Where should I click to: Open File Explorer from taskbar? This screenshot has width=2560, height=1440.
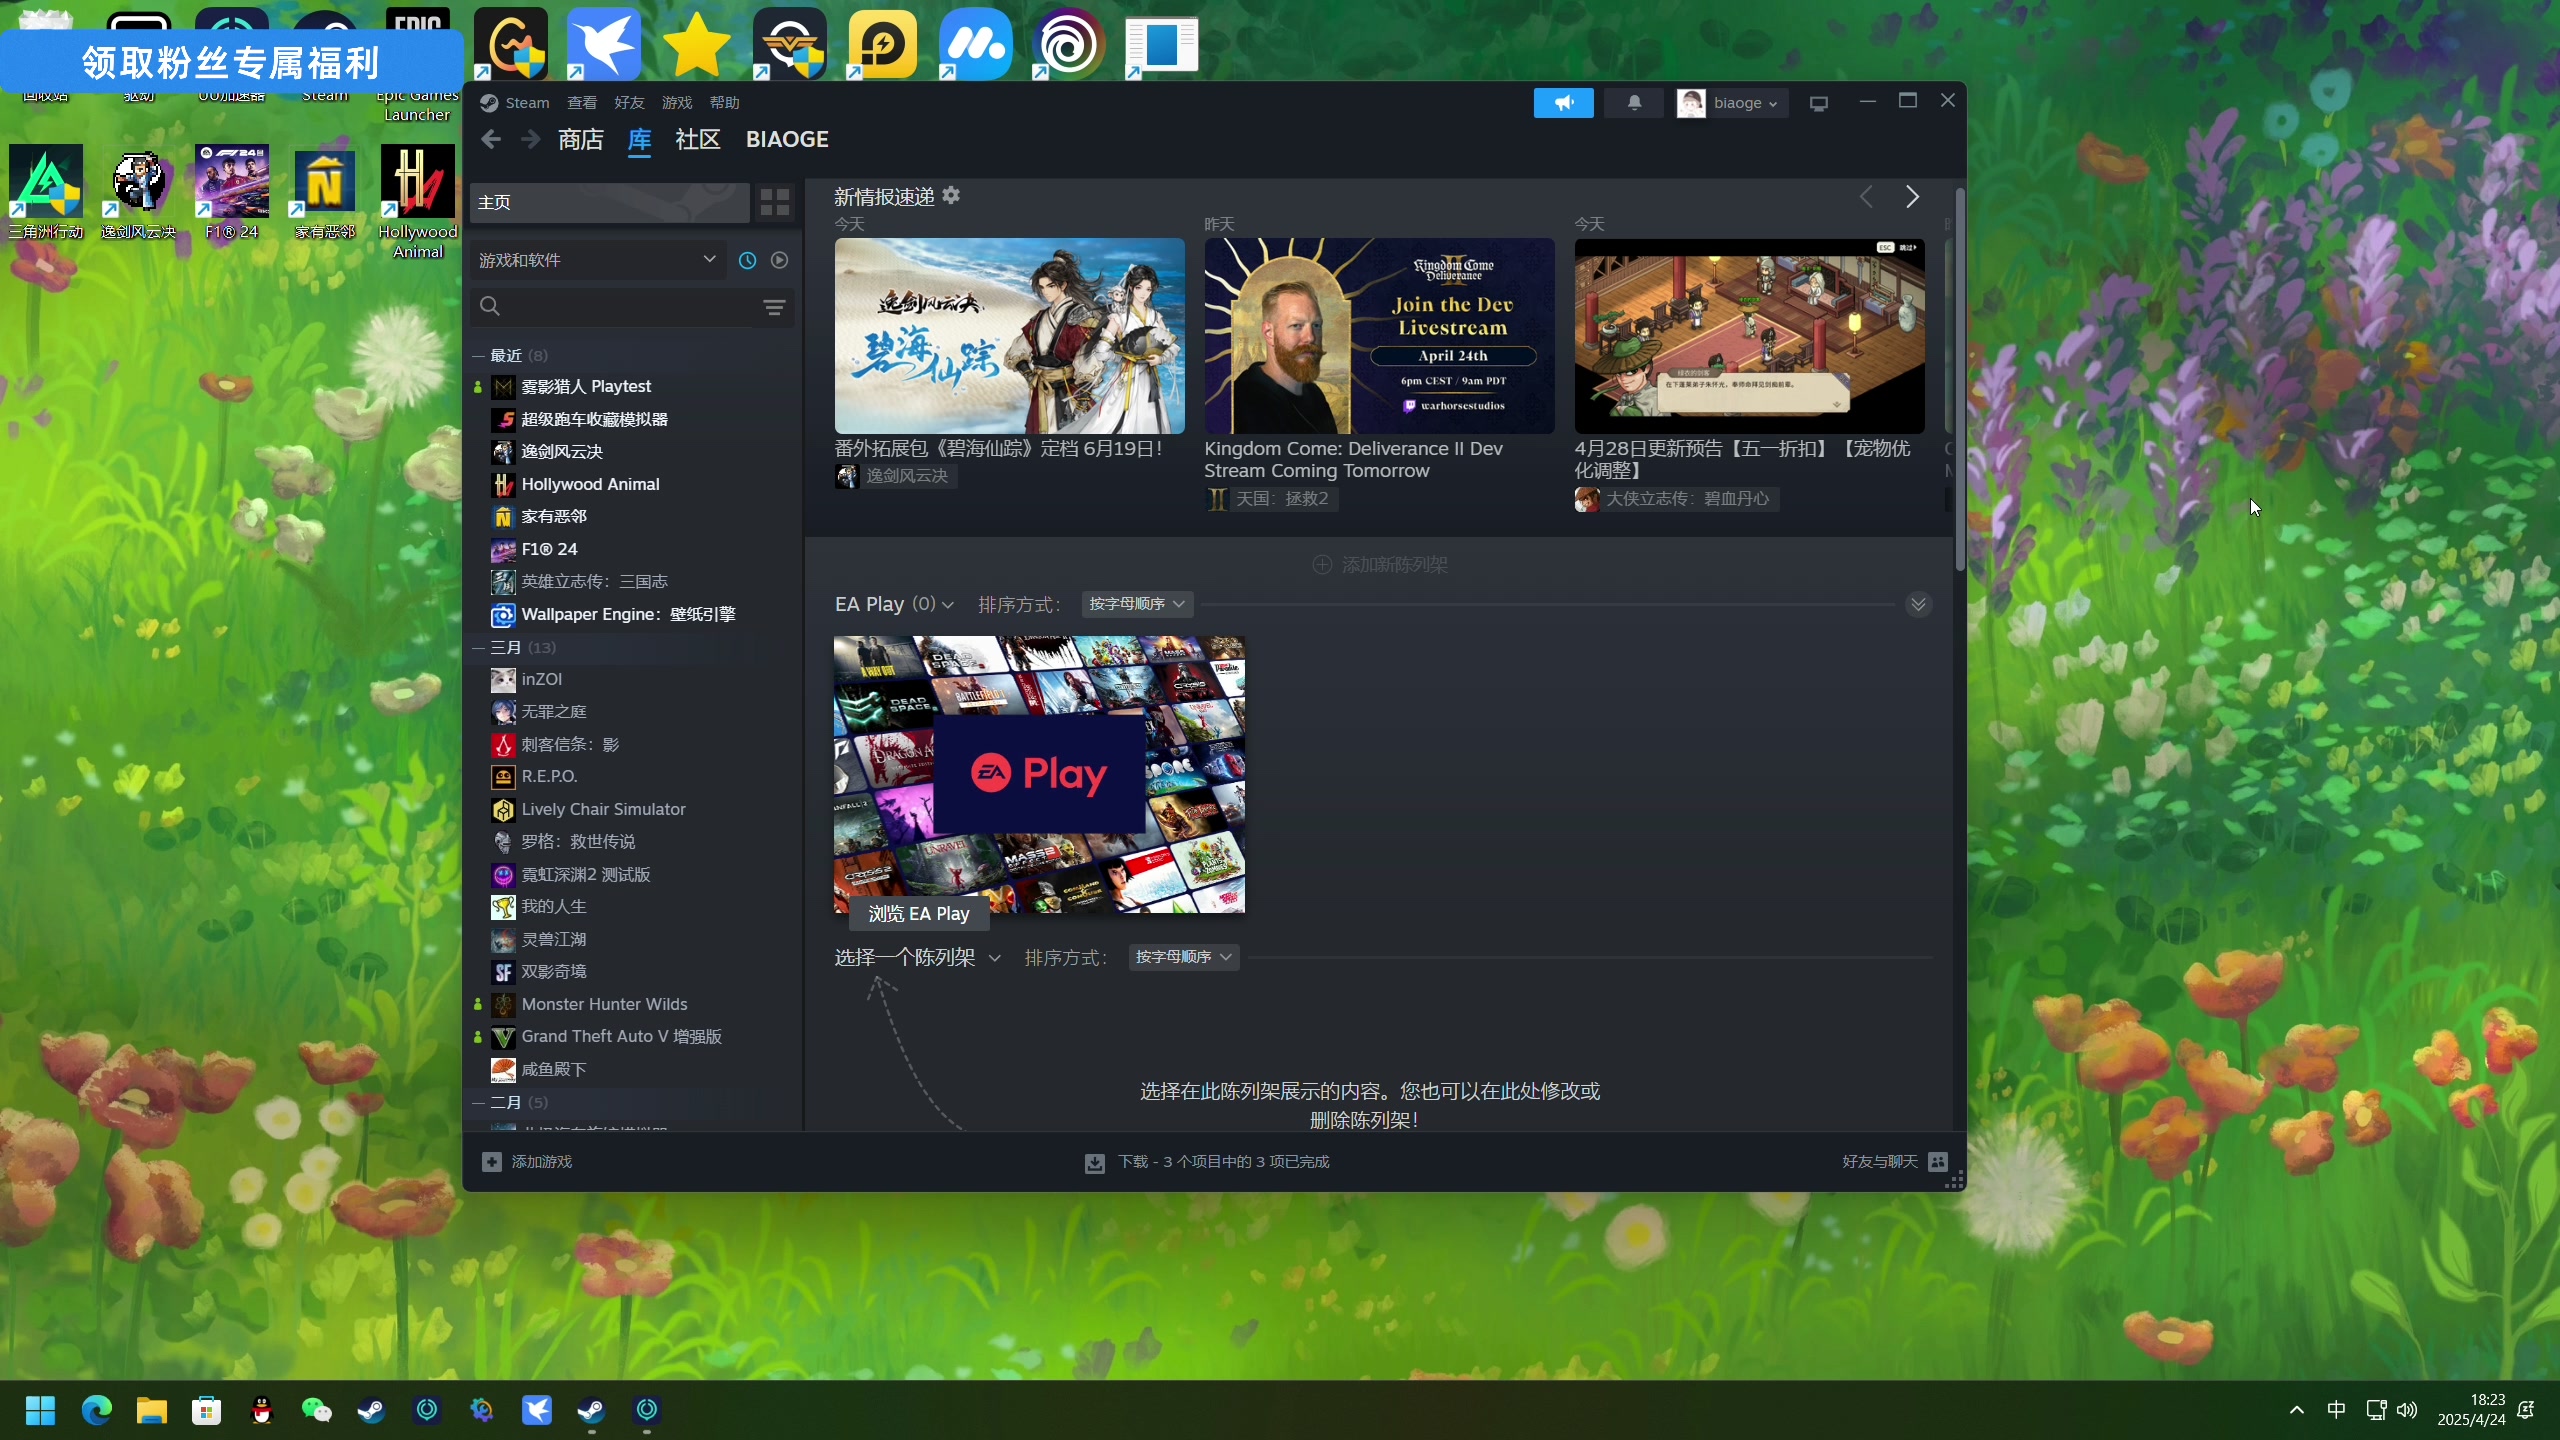(x=151, y=1410)
